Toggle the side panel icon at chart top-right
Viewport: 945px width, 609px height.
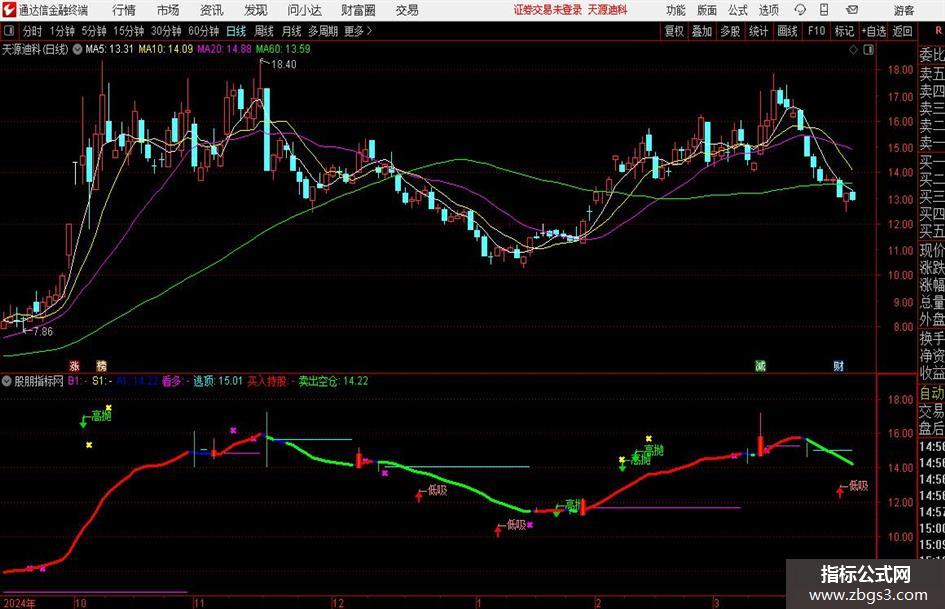(868, 50)
